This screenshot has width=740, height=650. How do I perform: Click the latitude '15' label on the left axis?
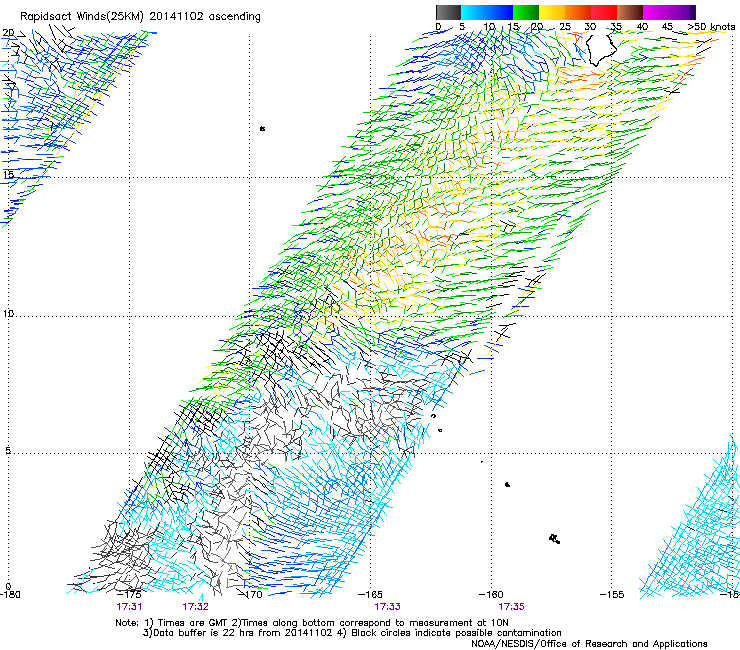8,175
